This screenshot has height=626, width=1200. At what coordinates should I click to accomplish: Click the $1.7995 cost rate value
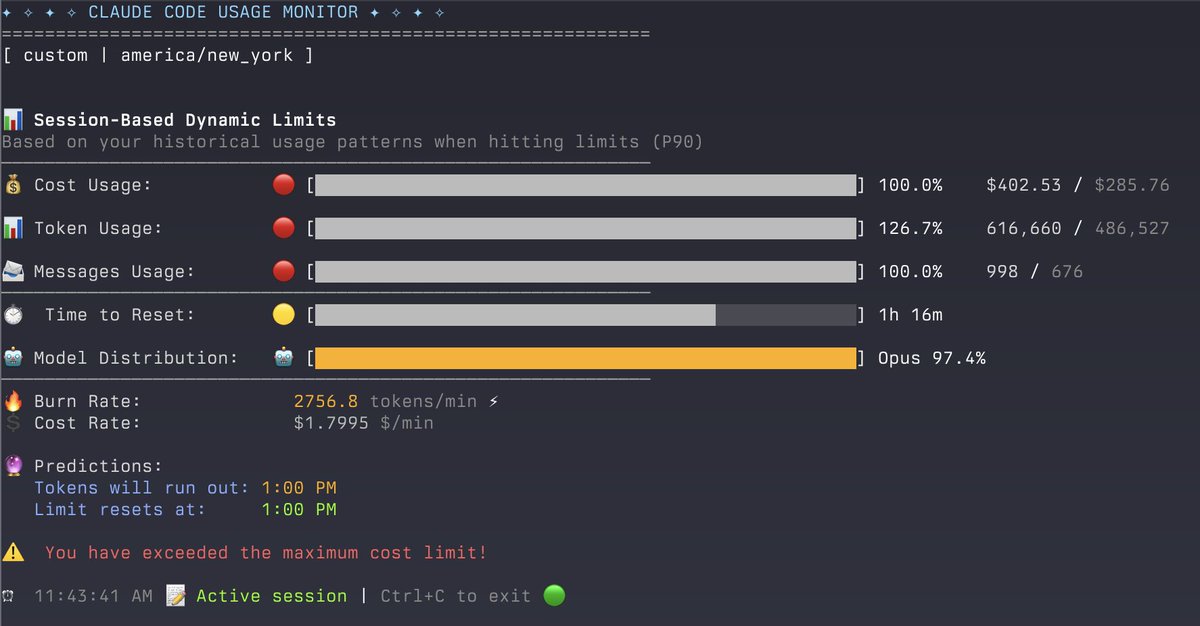click(x=331, y=423)
